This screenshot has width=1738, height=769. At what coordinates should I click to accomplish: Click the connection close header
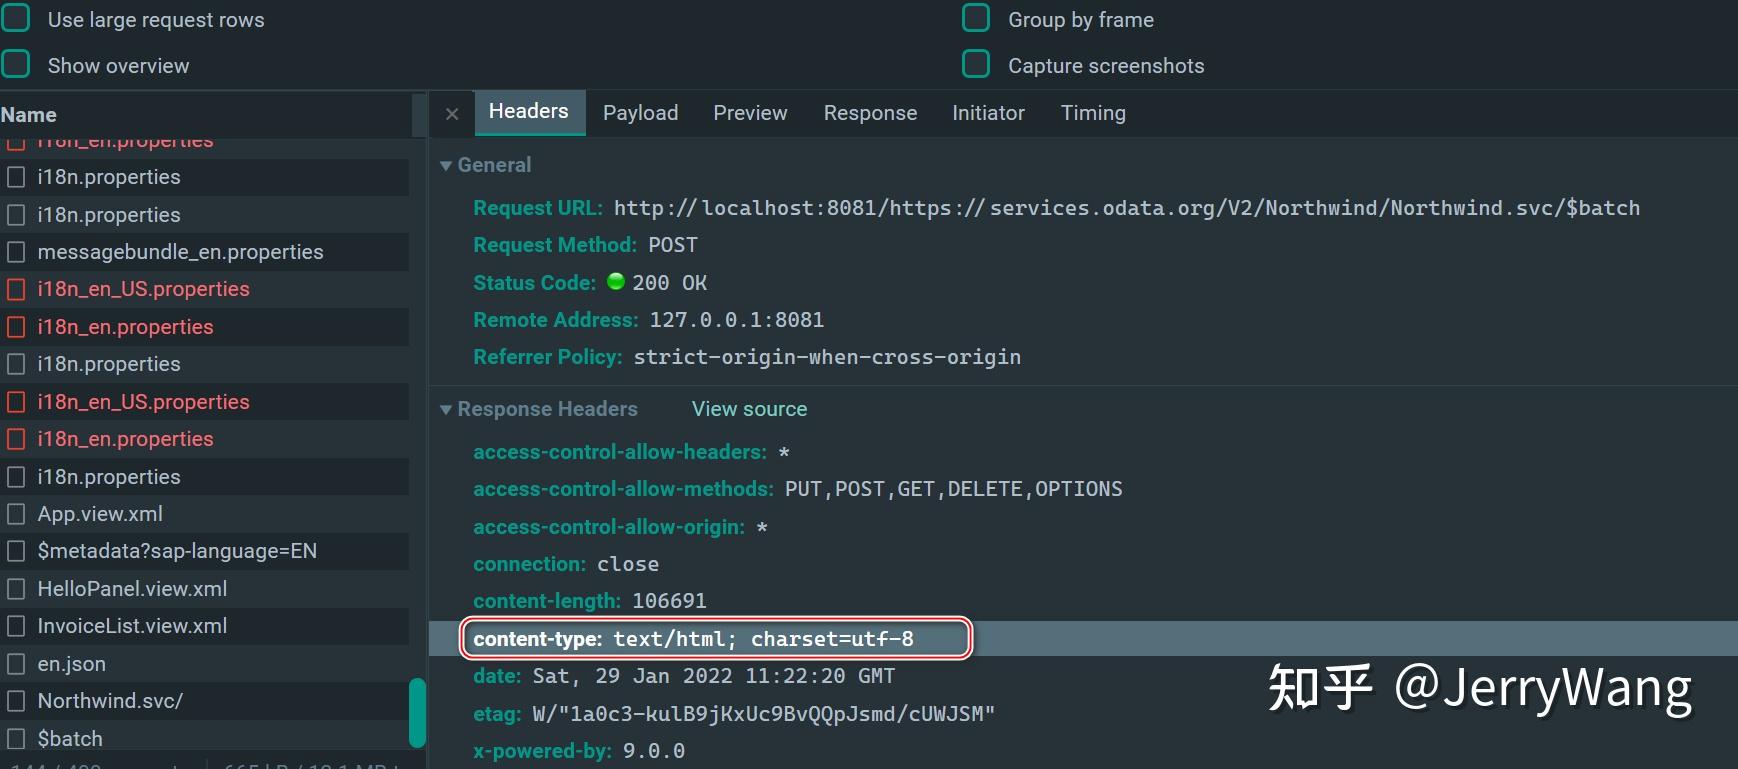566,564
